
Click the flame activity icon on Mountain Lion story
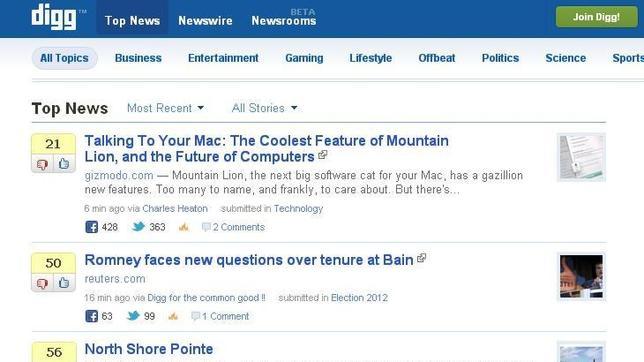click(184, 227)
